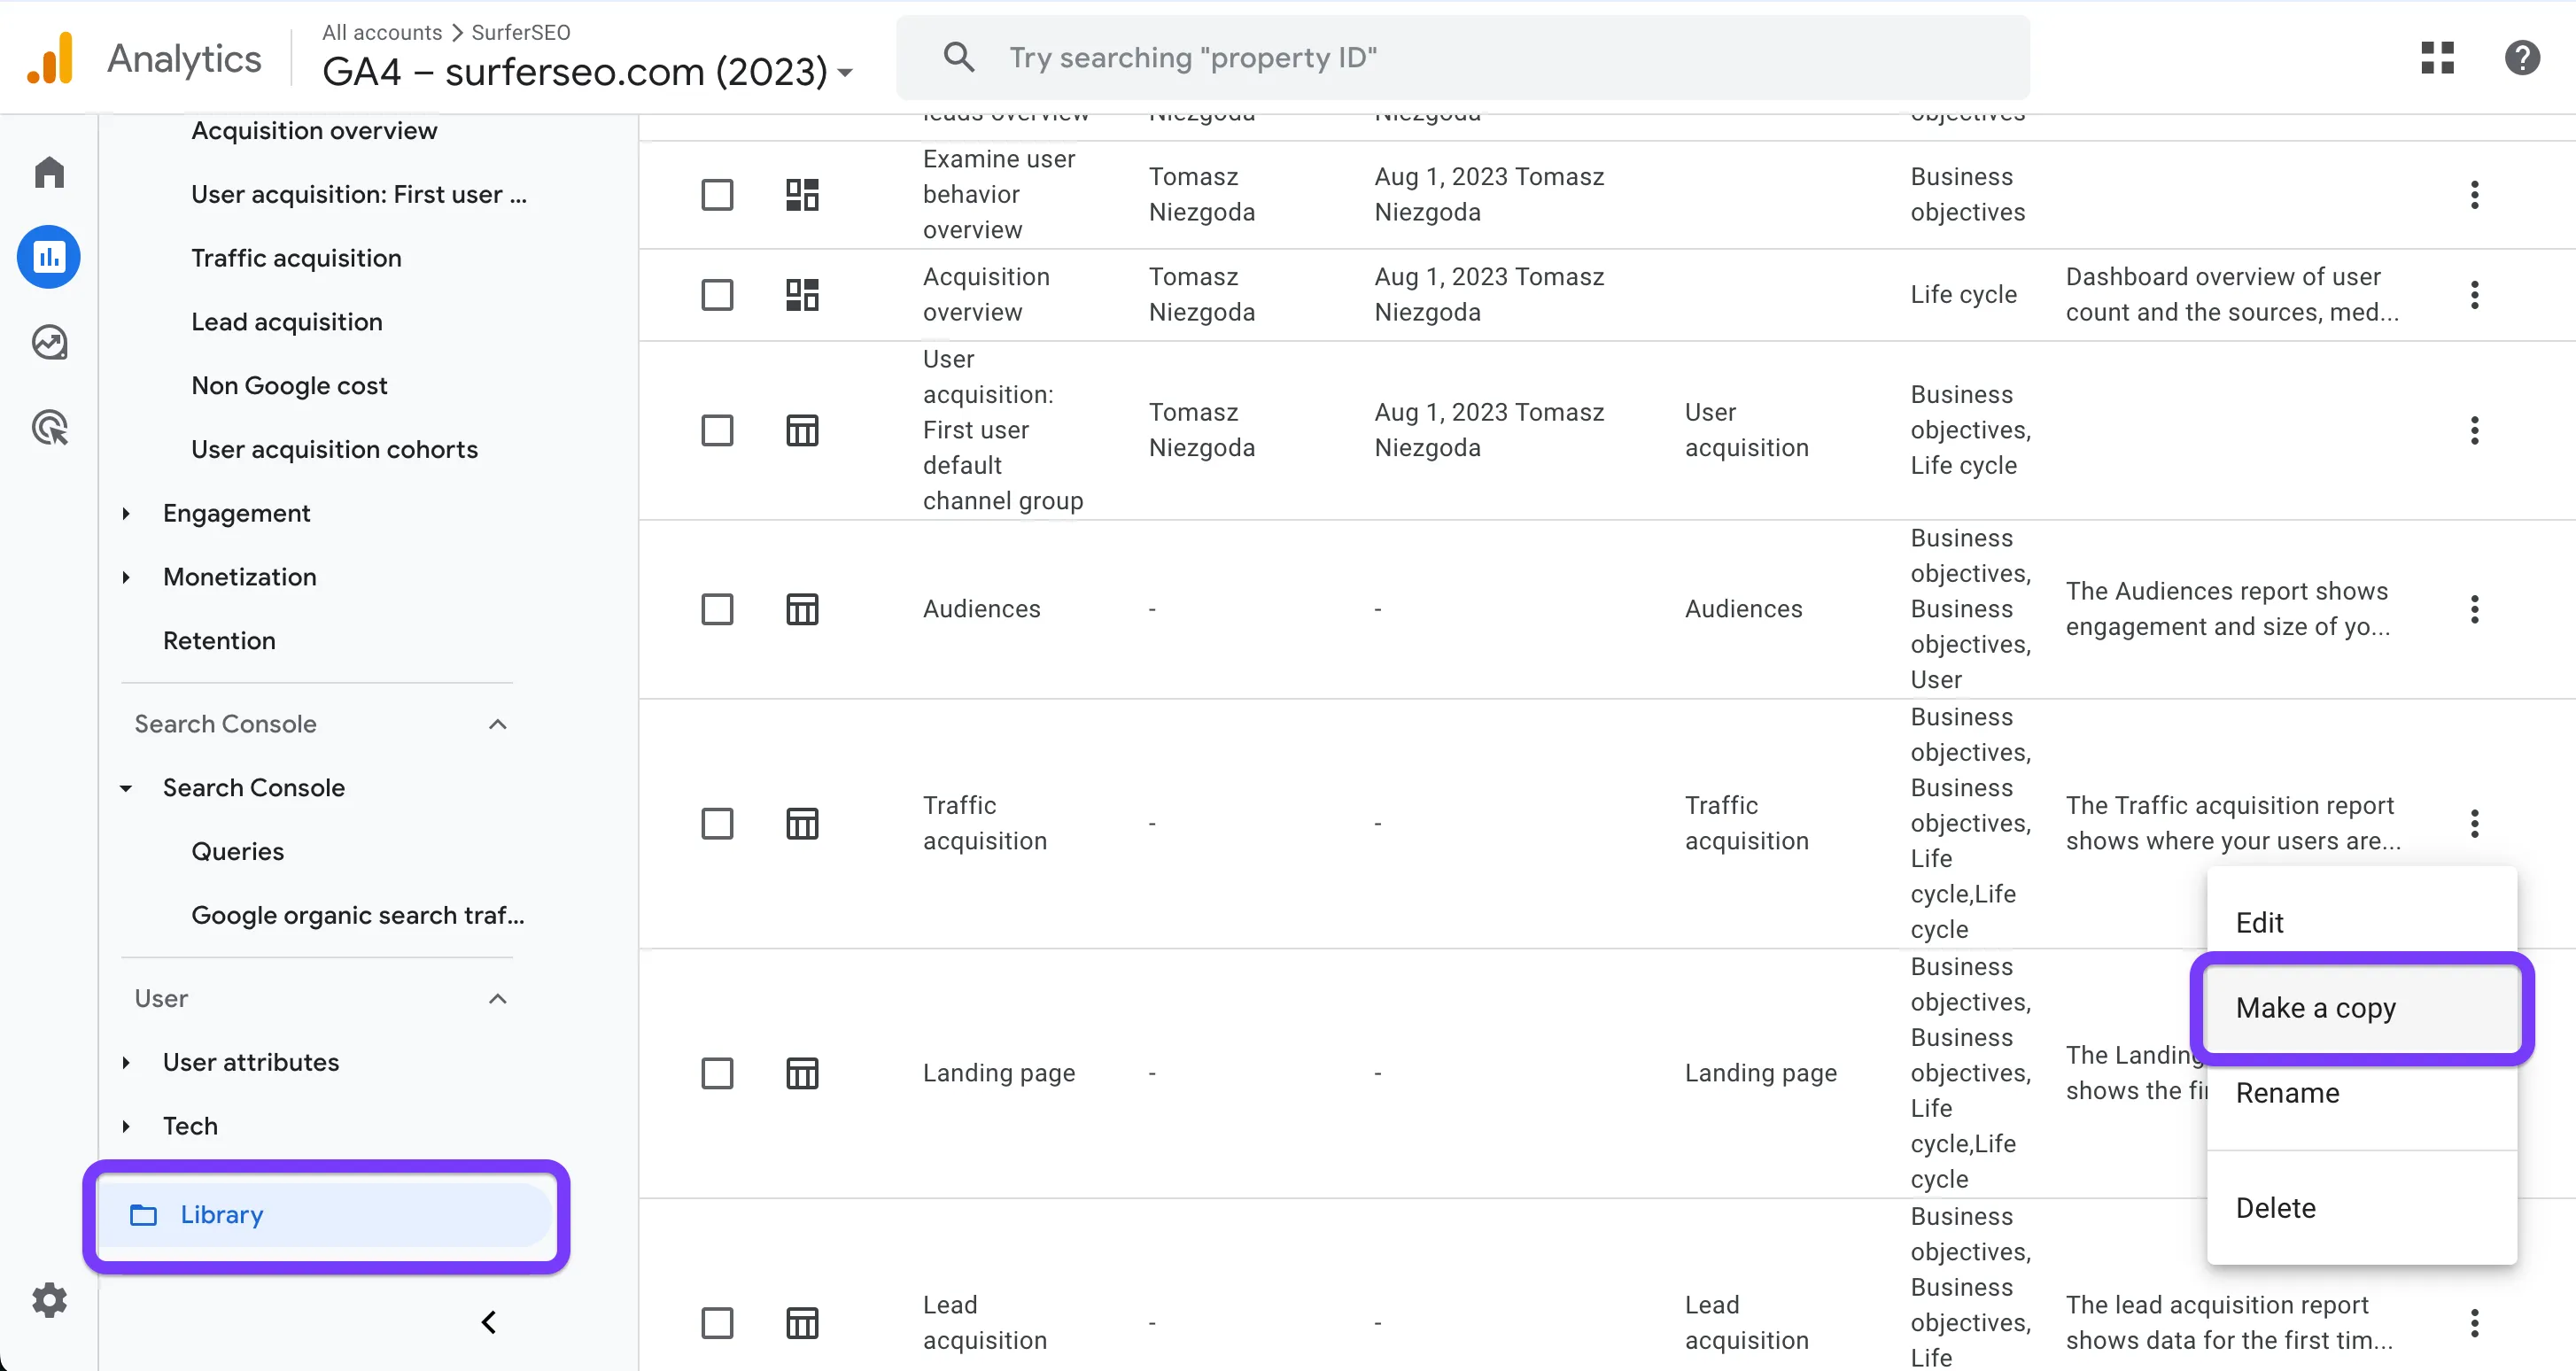This screenshot has height=1371, width=2576.
Task: Open the Help question mark icon
Action: pos(2522,57)
